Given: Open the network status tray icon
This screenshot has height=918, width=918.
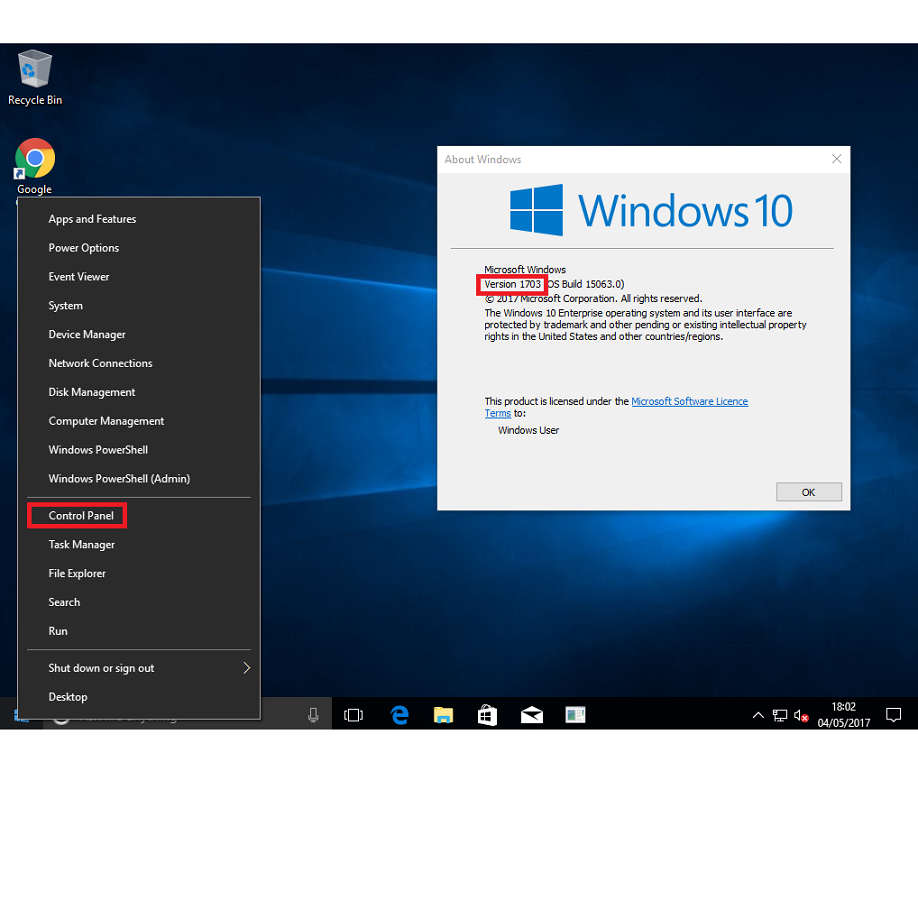Looking at the screenshot, I should point(780,716).
